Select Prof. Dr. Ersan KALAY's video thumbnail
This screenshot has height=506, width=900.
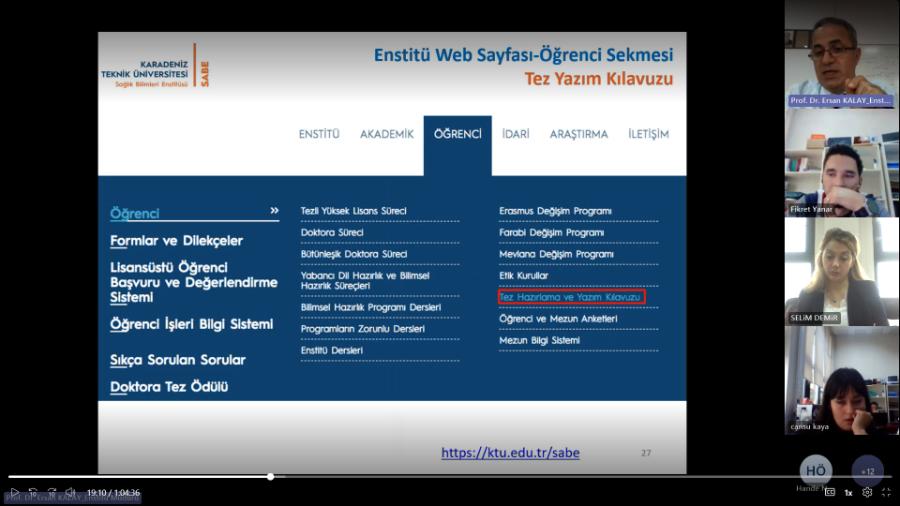point(841,55)
